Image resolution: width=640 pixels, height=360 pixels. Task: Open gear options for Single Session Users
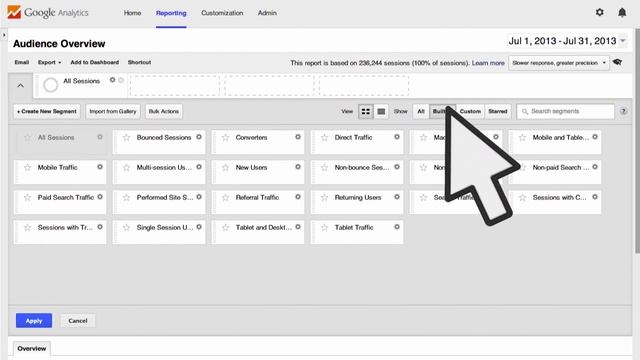click(x=199, y=227)
